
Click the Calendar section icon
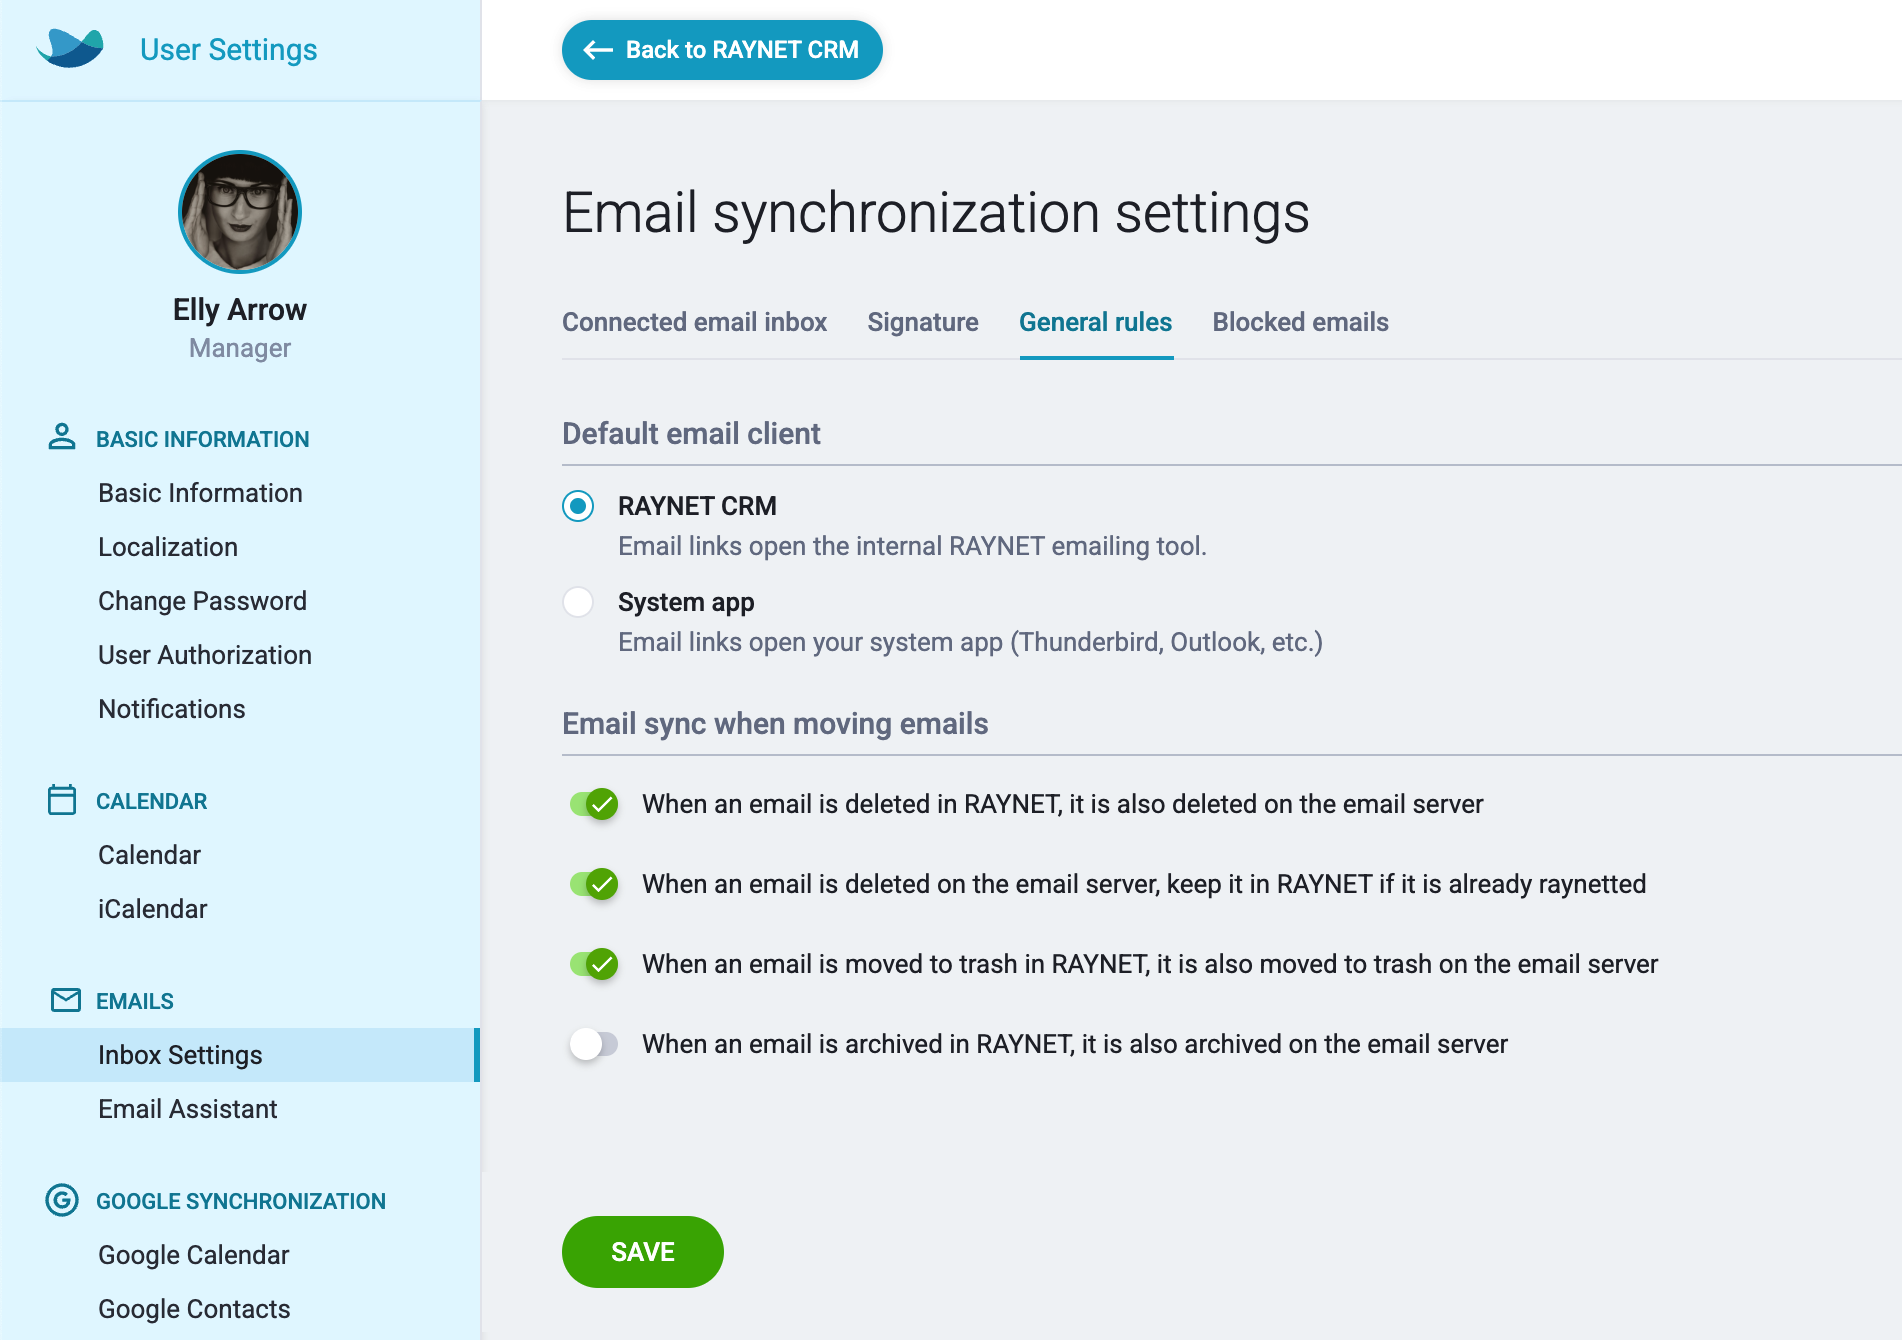(x=62, y=799)
